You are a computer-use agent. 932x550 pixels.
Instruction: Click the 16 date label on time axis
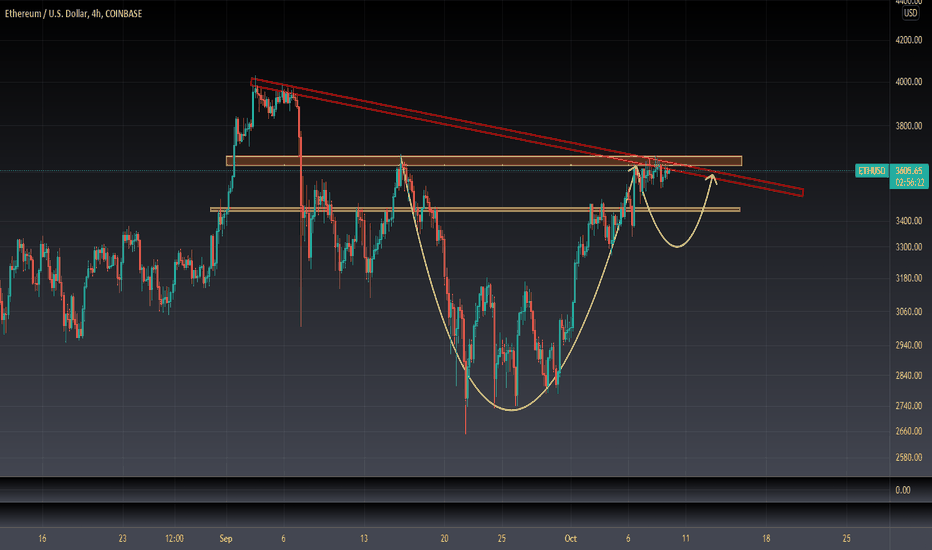click(42, 539)
